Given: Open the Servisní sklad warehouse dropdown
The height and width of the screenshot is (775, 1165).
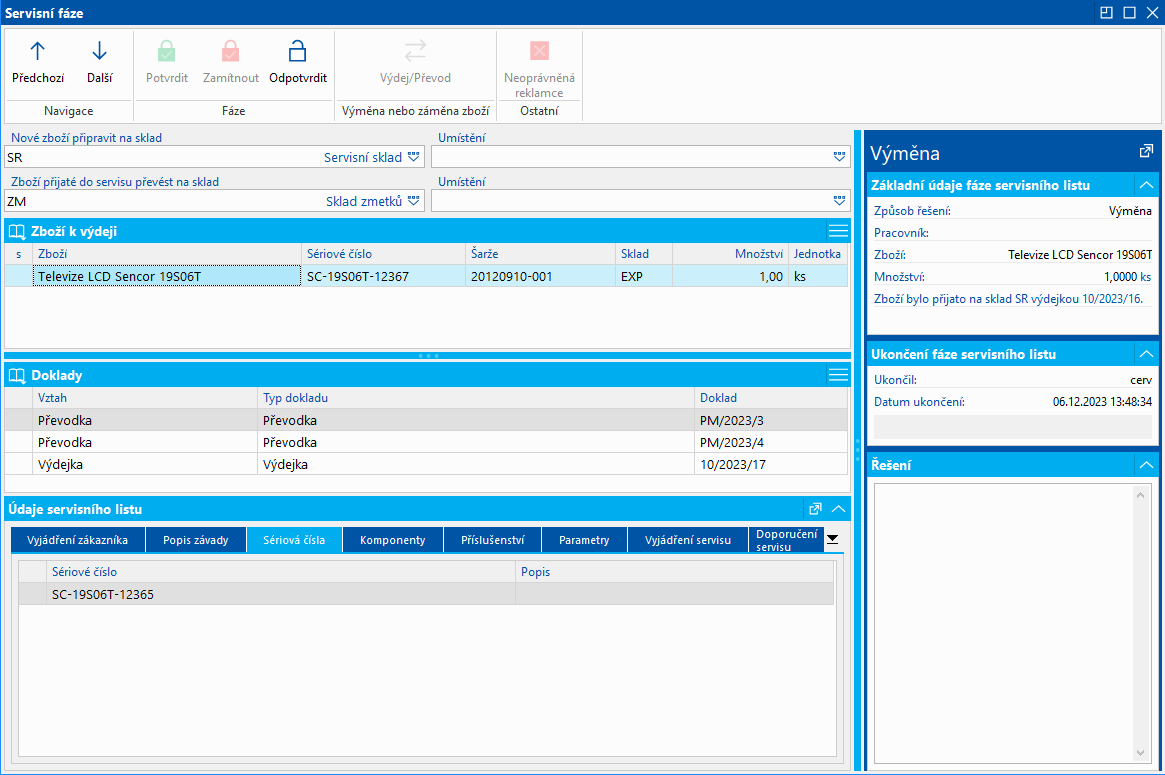Looking at the screenshot, I should click(x=413, y=157).
